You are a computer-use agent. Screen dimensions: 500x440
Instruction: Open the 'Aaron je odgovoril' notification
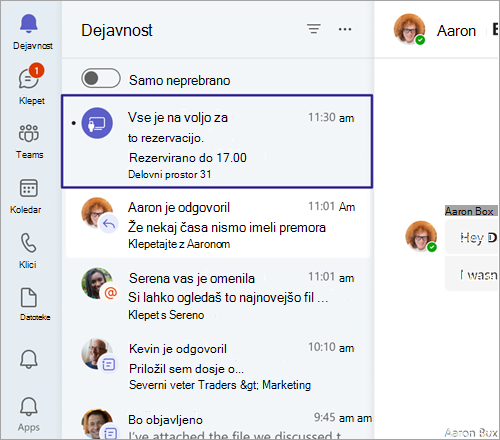coord(218,225)
